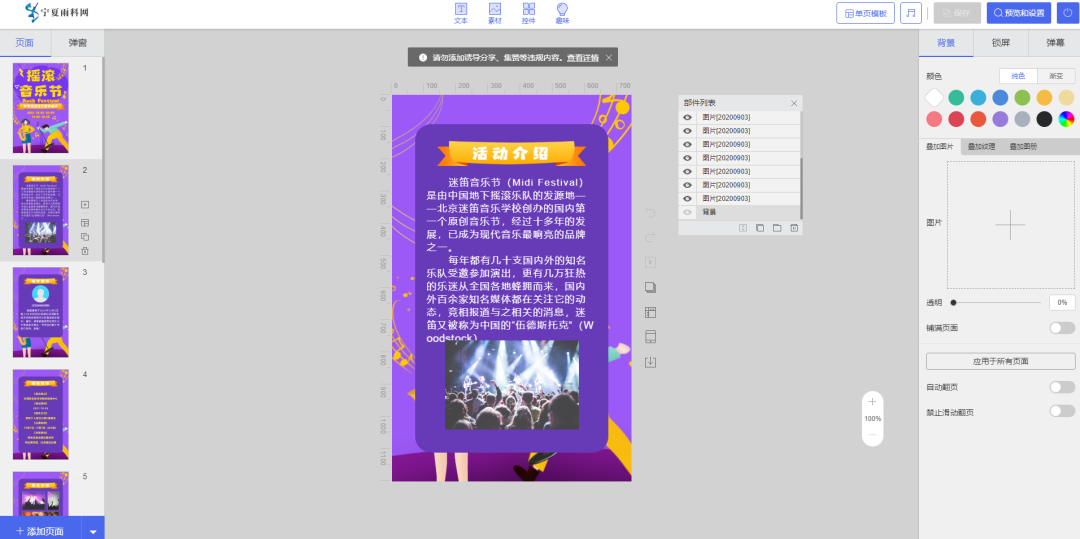The image size is (1080, 539).
Task: Click the undo arrow icon
Action: pyautogui.click(x=650, y=213)
